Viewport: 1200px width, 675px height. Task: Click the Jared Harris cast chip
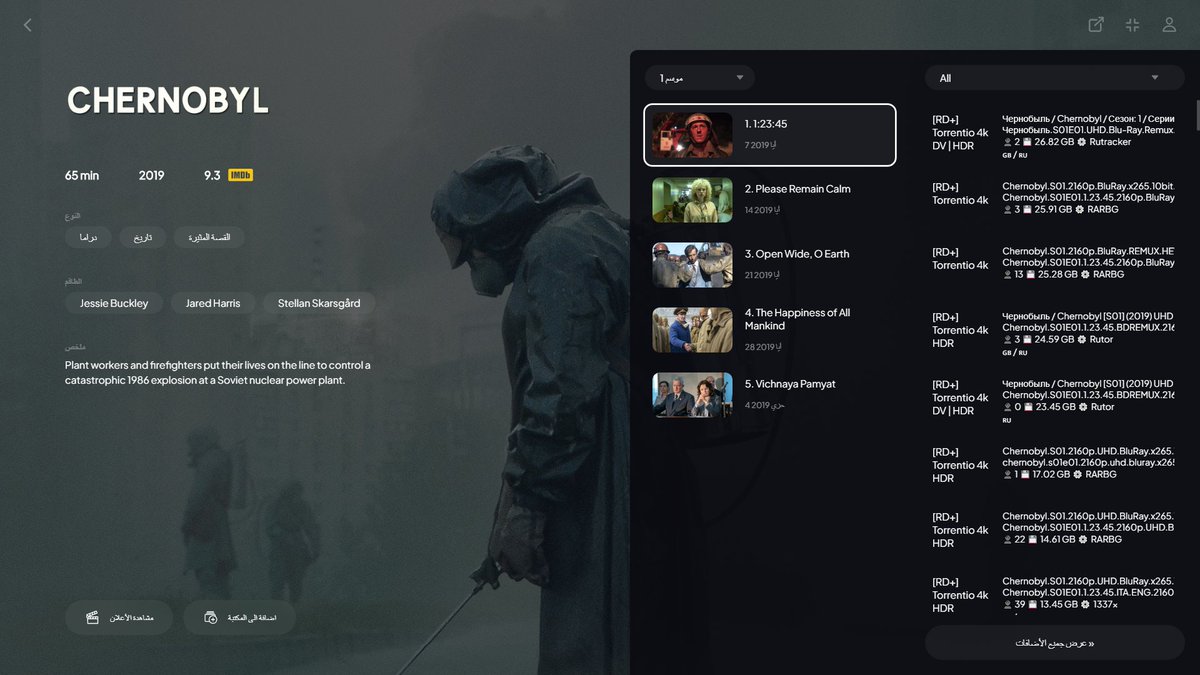tap(213, 303)
